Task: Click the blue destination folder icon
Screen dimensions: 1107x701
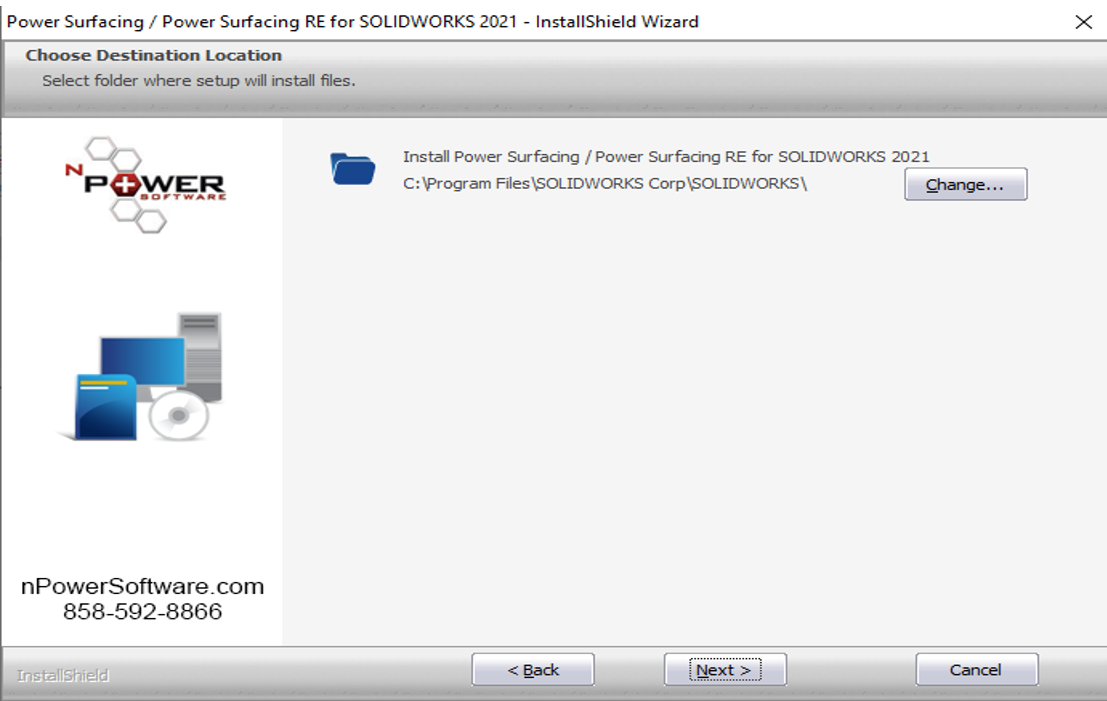Action: (x=352, y=169)
